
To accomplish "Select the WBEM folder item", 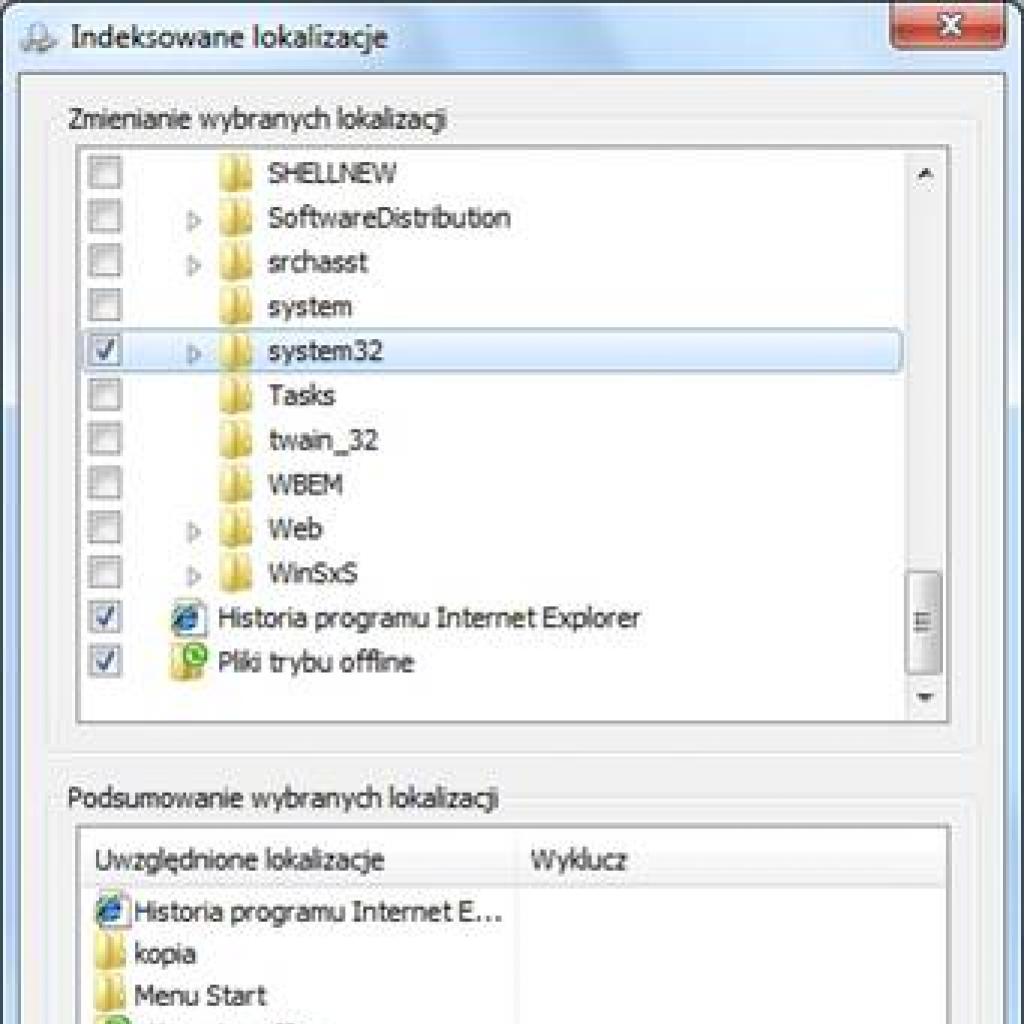I will point(305,484).
